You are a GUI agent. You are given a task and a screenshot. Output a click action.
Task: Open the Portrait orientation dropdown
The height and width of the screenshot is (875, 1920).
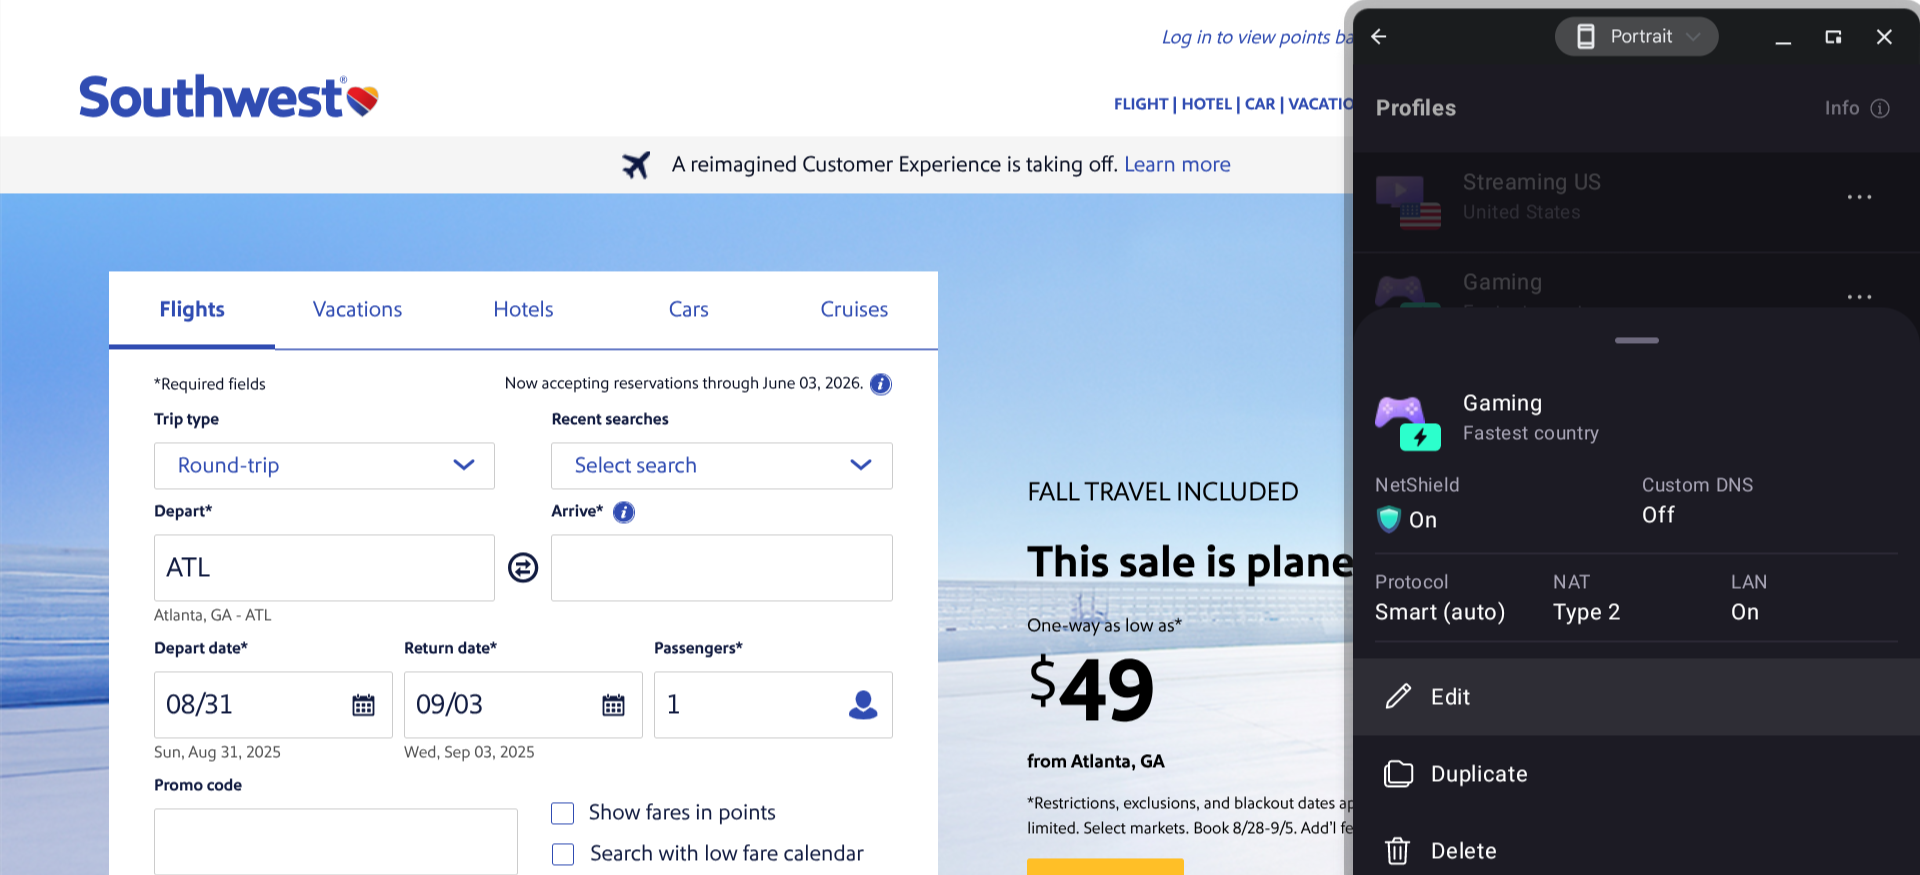(x=1636, y=37)
